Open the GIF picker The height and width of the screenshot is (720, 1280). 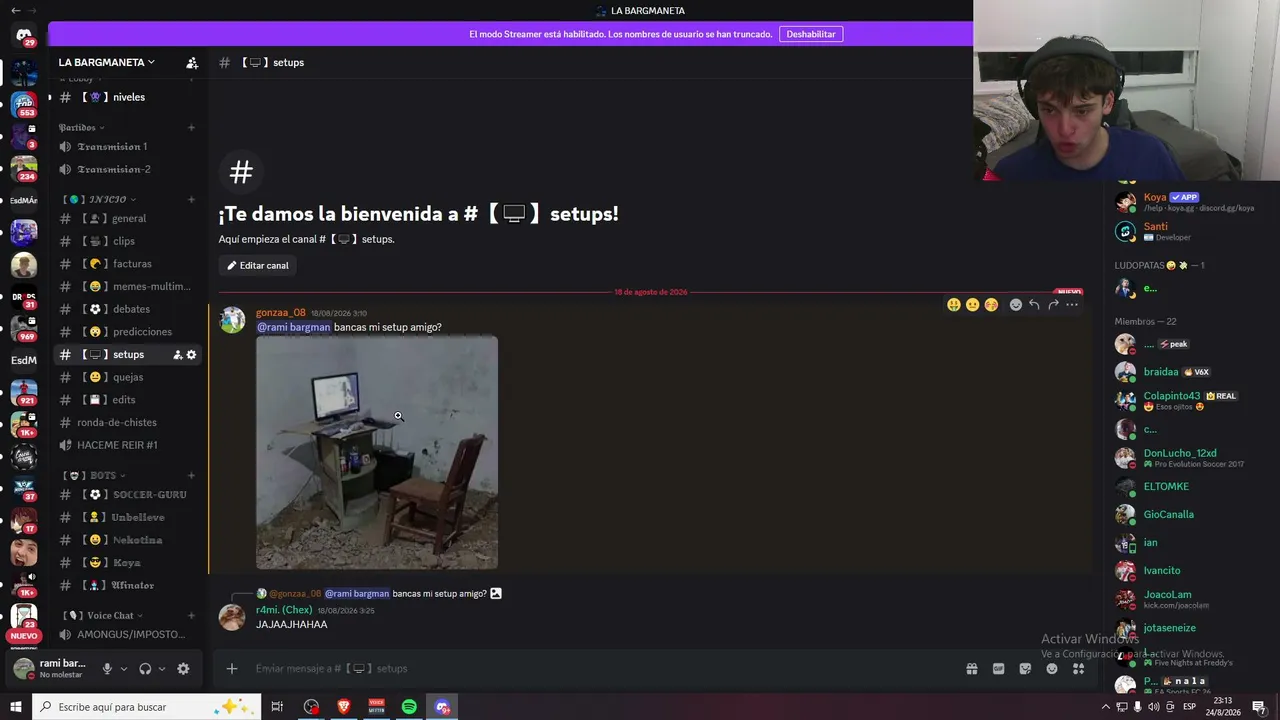click(998, 668)
